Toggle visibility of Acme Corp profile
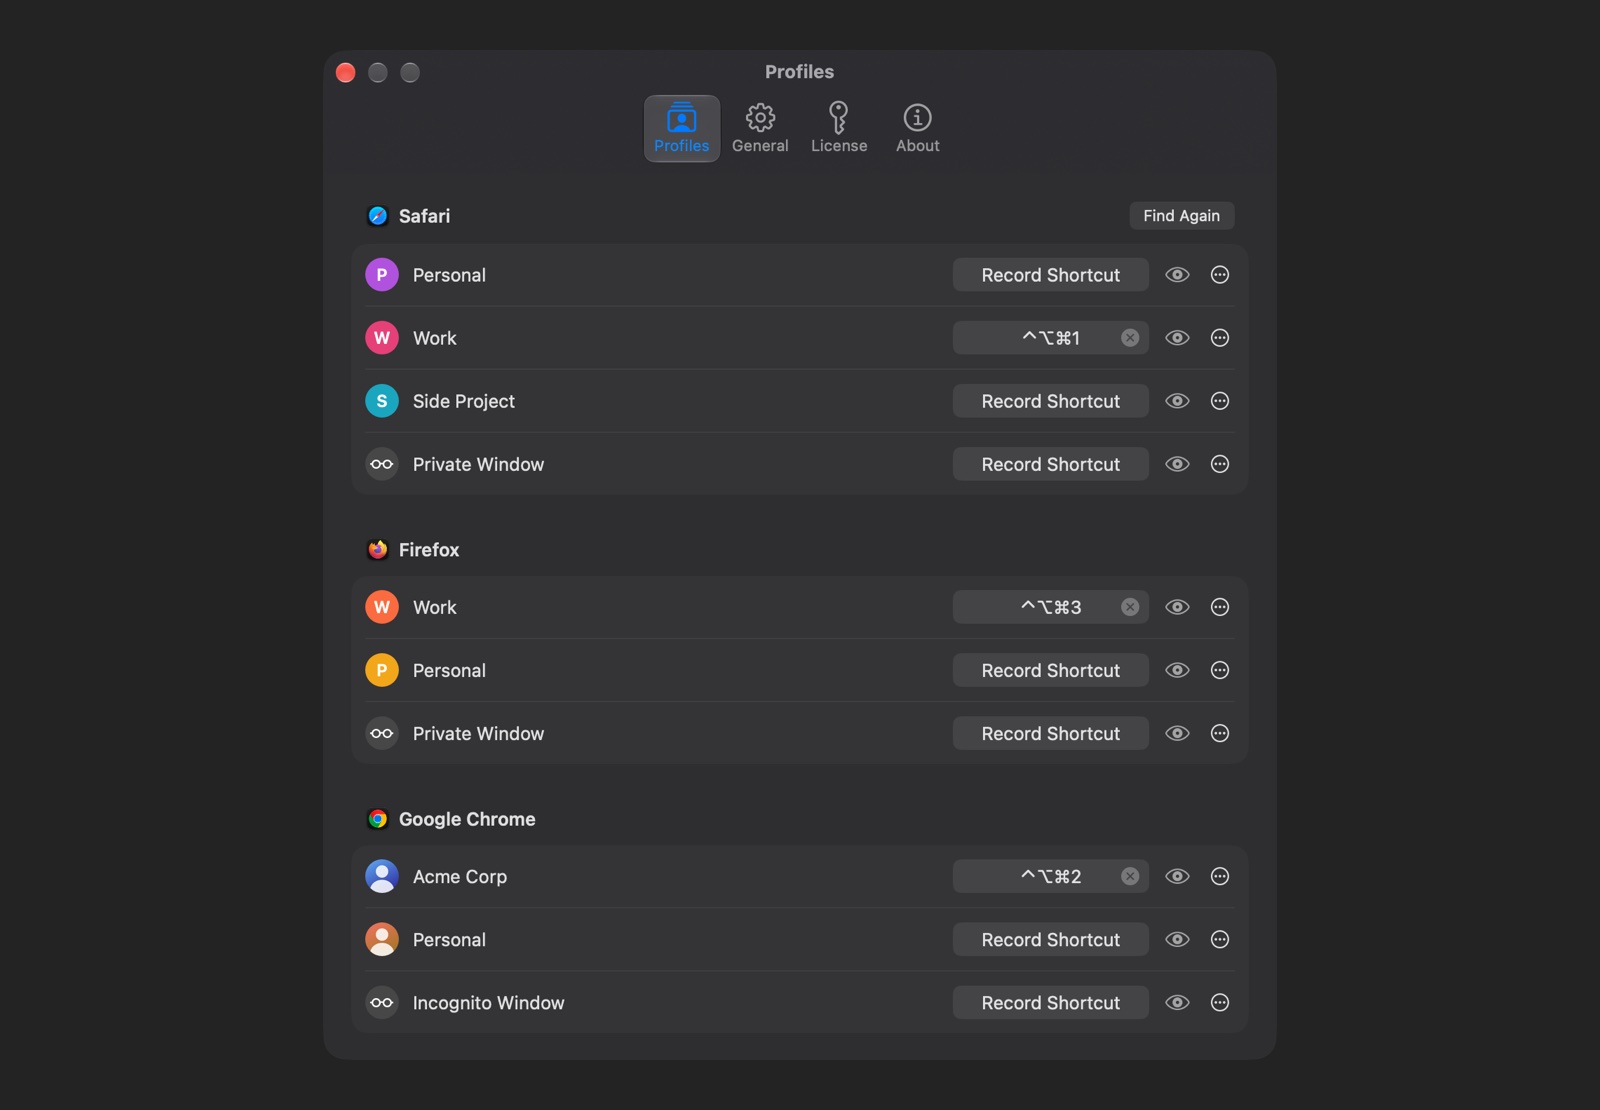 click(1177, 876)
